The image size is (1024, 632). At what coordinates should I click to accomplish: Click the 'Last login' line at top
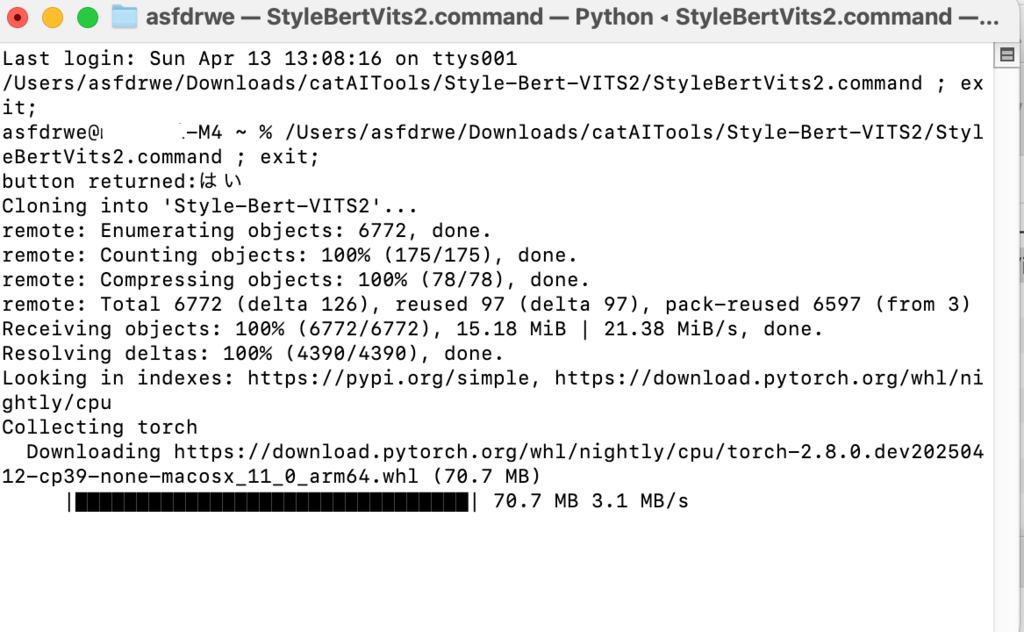click(259, 59)
